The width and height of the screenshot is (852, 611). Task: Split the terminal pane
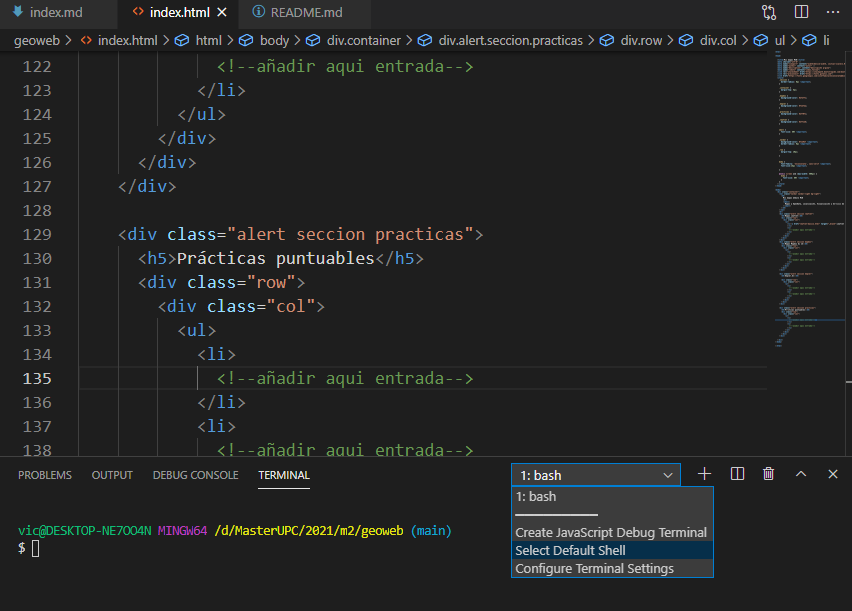pyautogui.click(x=737, y=474)
